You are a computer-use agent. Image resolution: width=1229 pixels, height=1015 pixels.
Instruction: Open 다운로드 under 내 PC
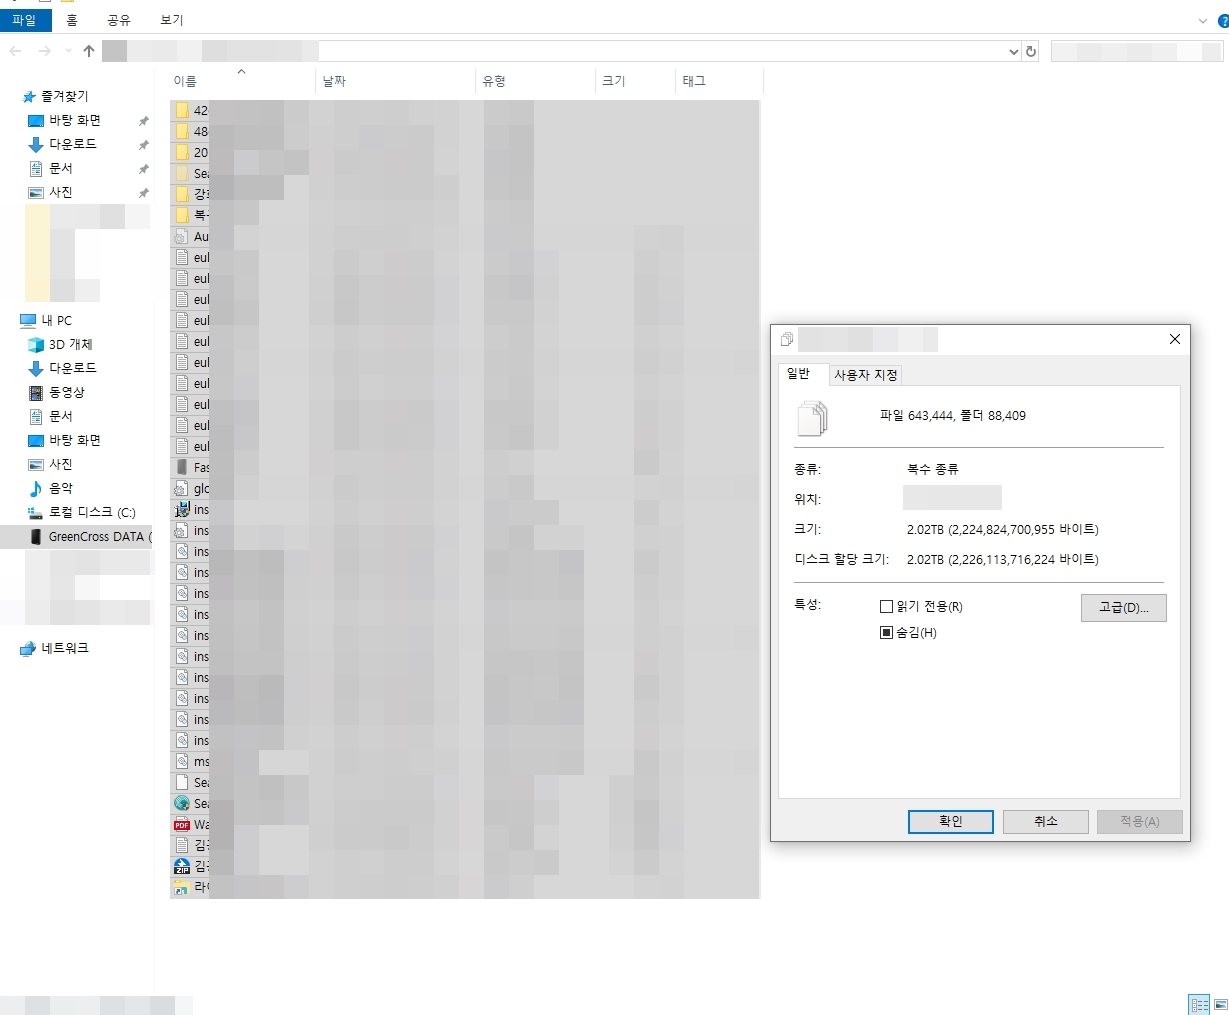tap(73, 369)
